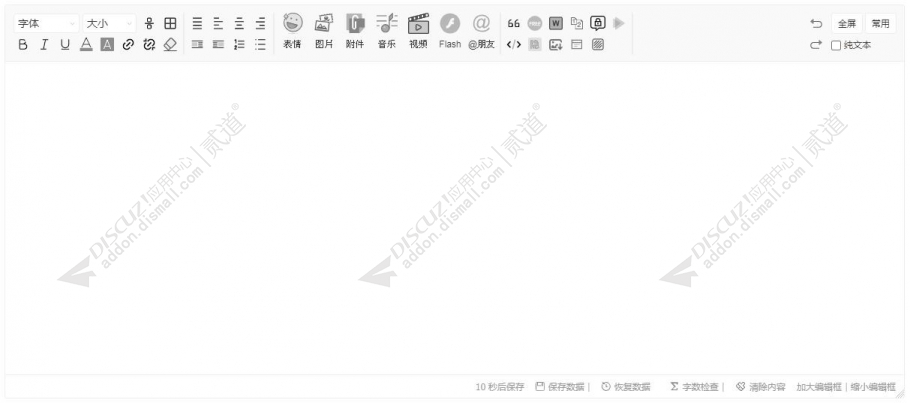Click the 全屏 fullscreen button
The width and height of the screenshot is (910, 403).
847,23
